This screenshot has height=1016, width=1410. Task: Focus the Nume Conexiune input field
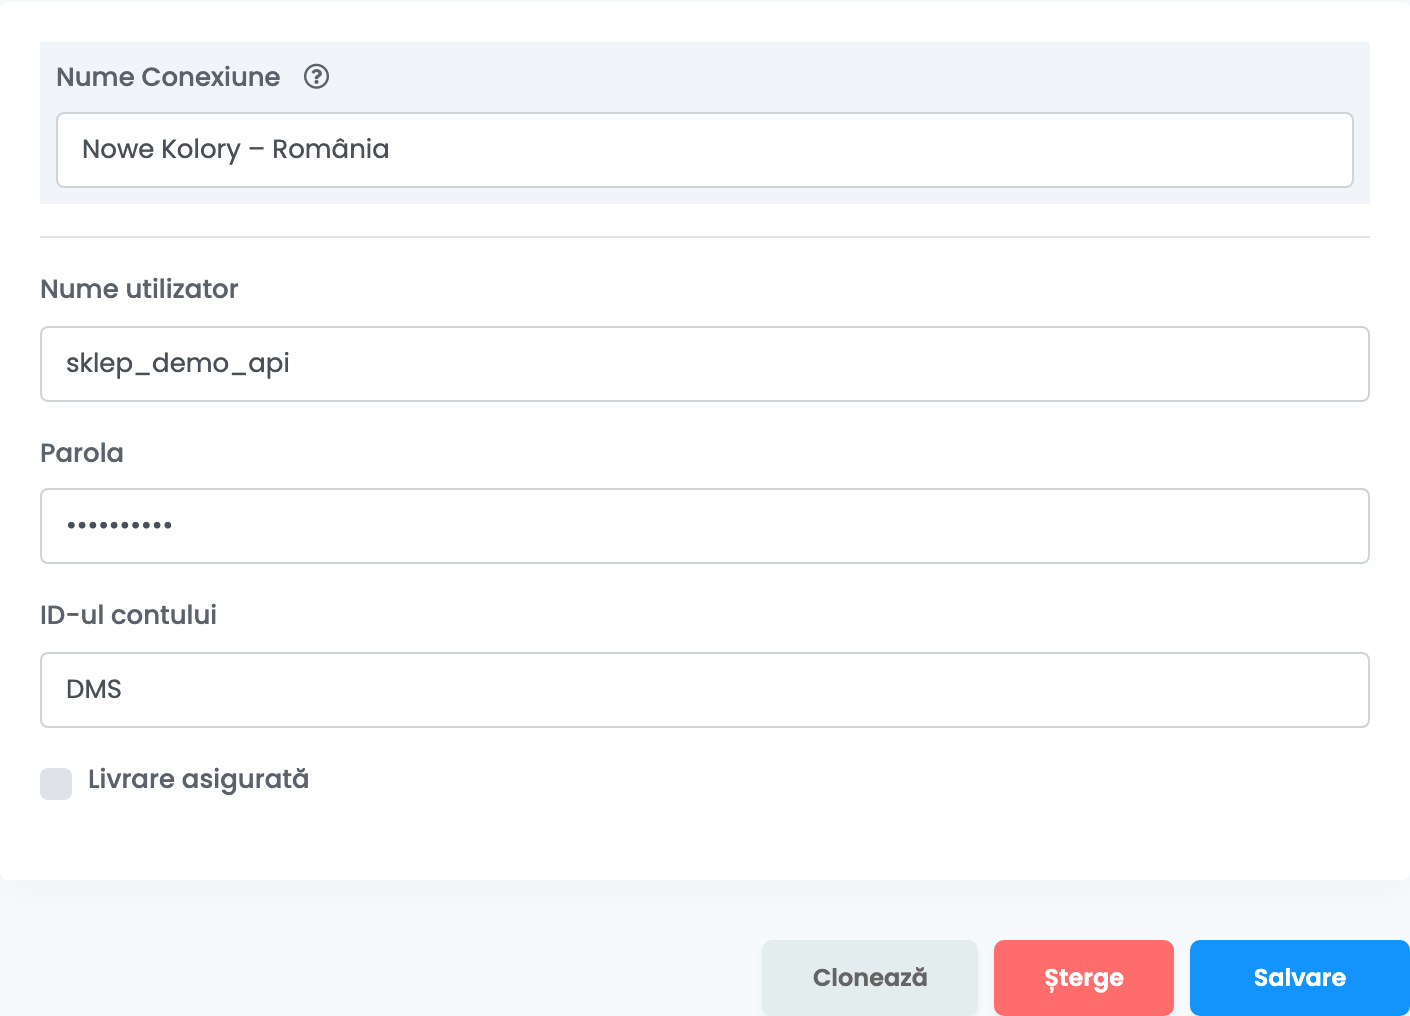coord(705,150)
